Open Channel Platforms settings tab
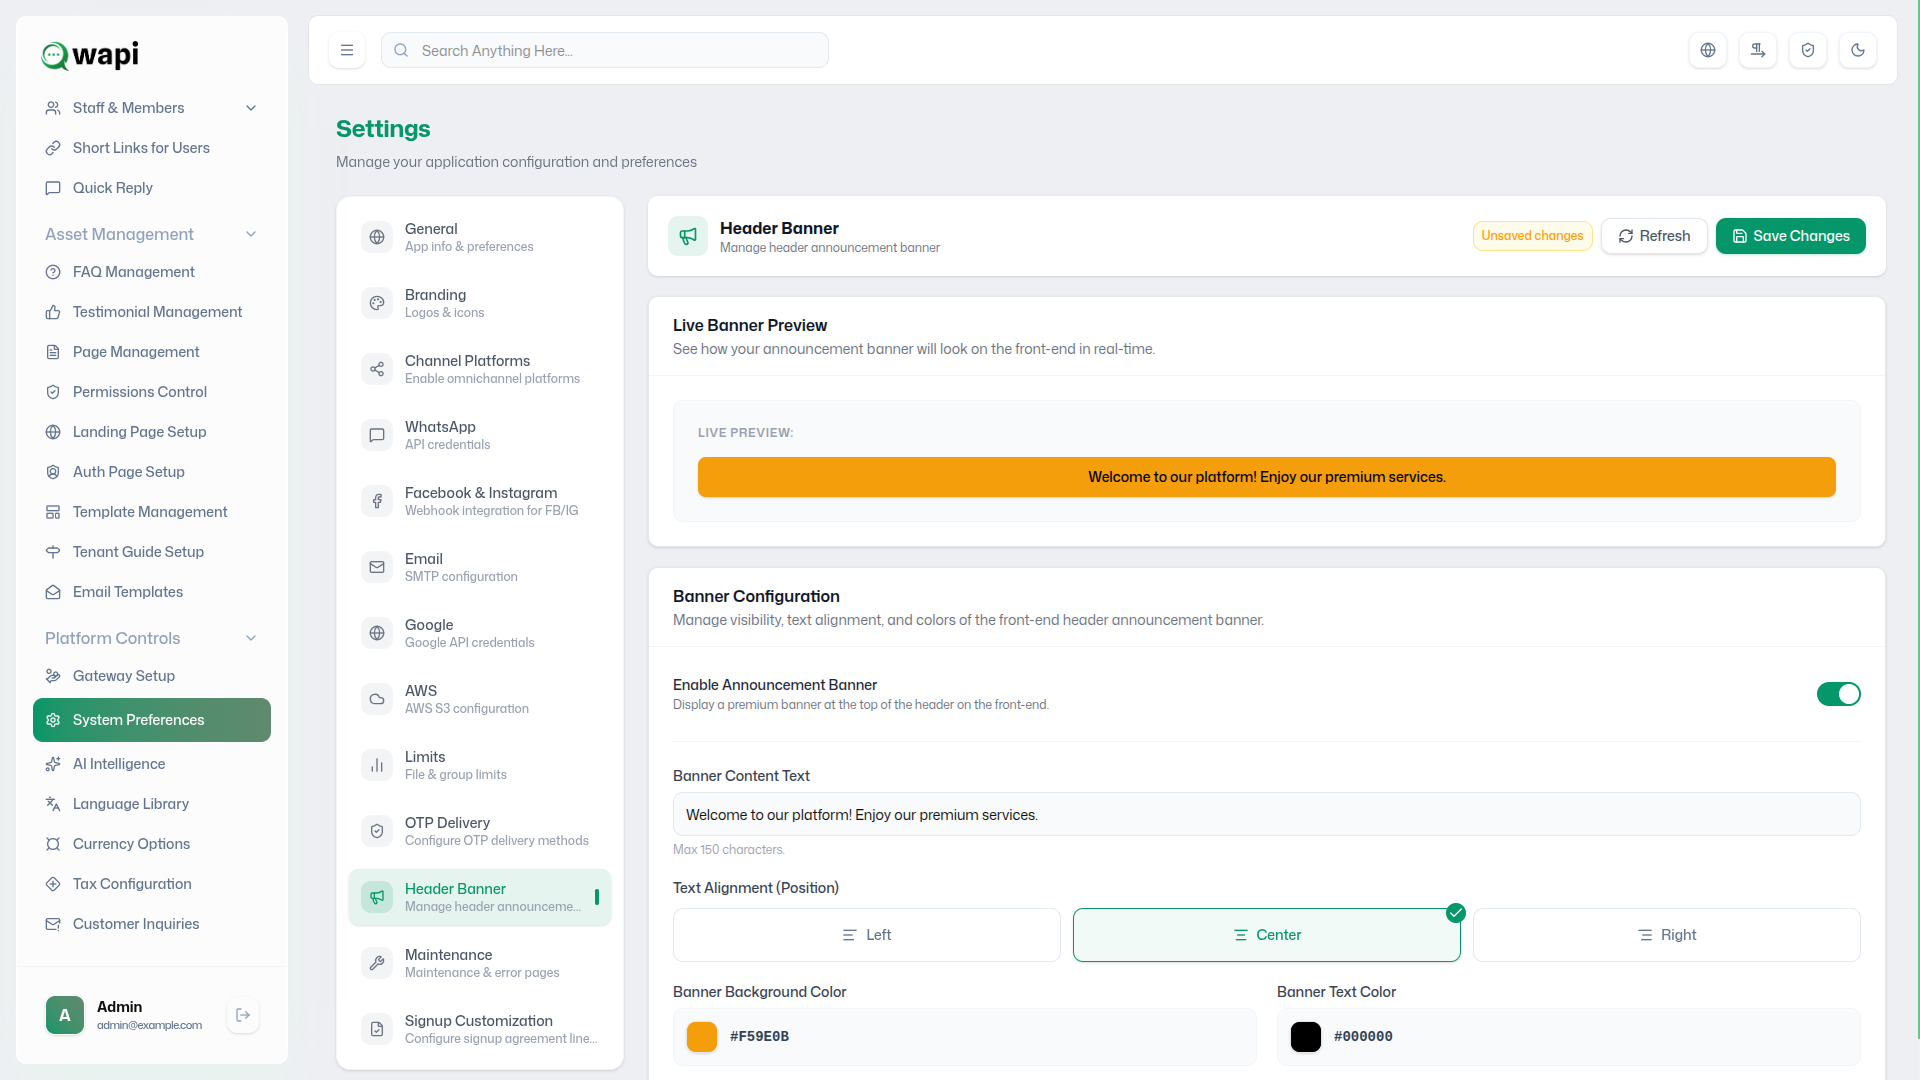Image resolution: width=1920 pixels, height=1080 pixels. click(480, 369)
